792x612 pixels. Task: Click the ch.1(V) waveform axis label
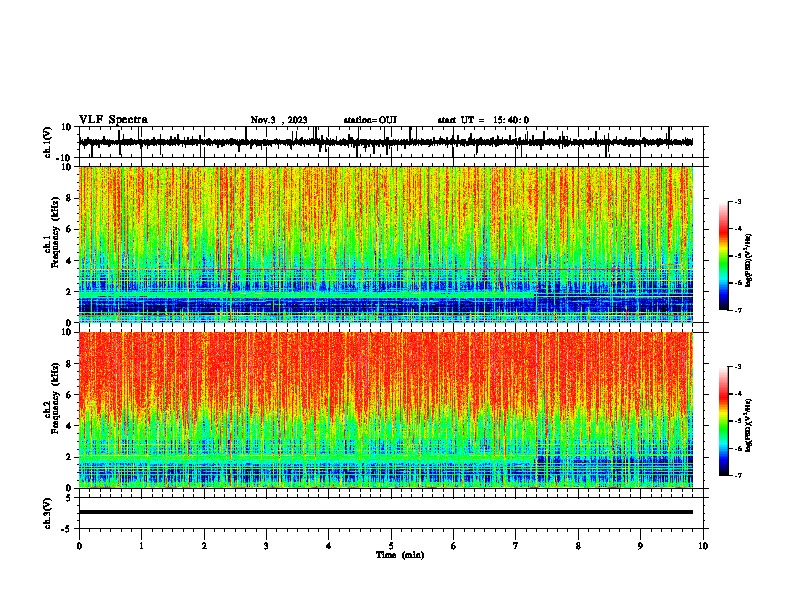click(x=48, y=142)
